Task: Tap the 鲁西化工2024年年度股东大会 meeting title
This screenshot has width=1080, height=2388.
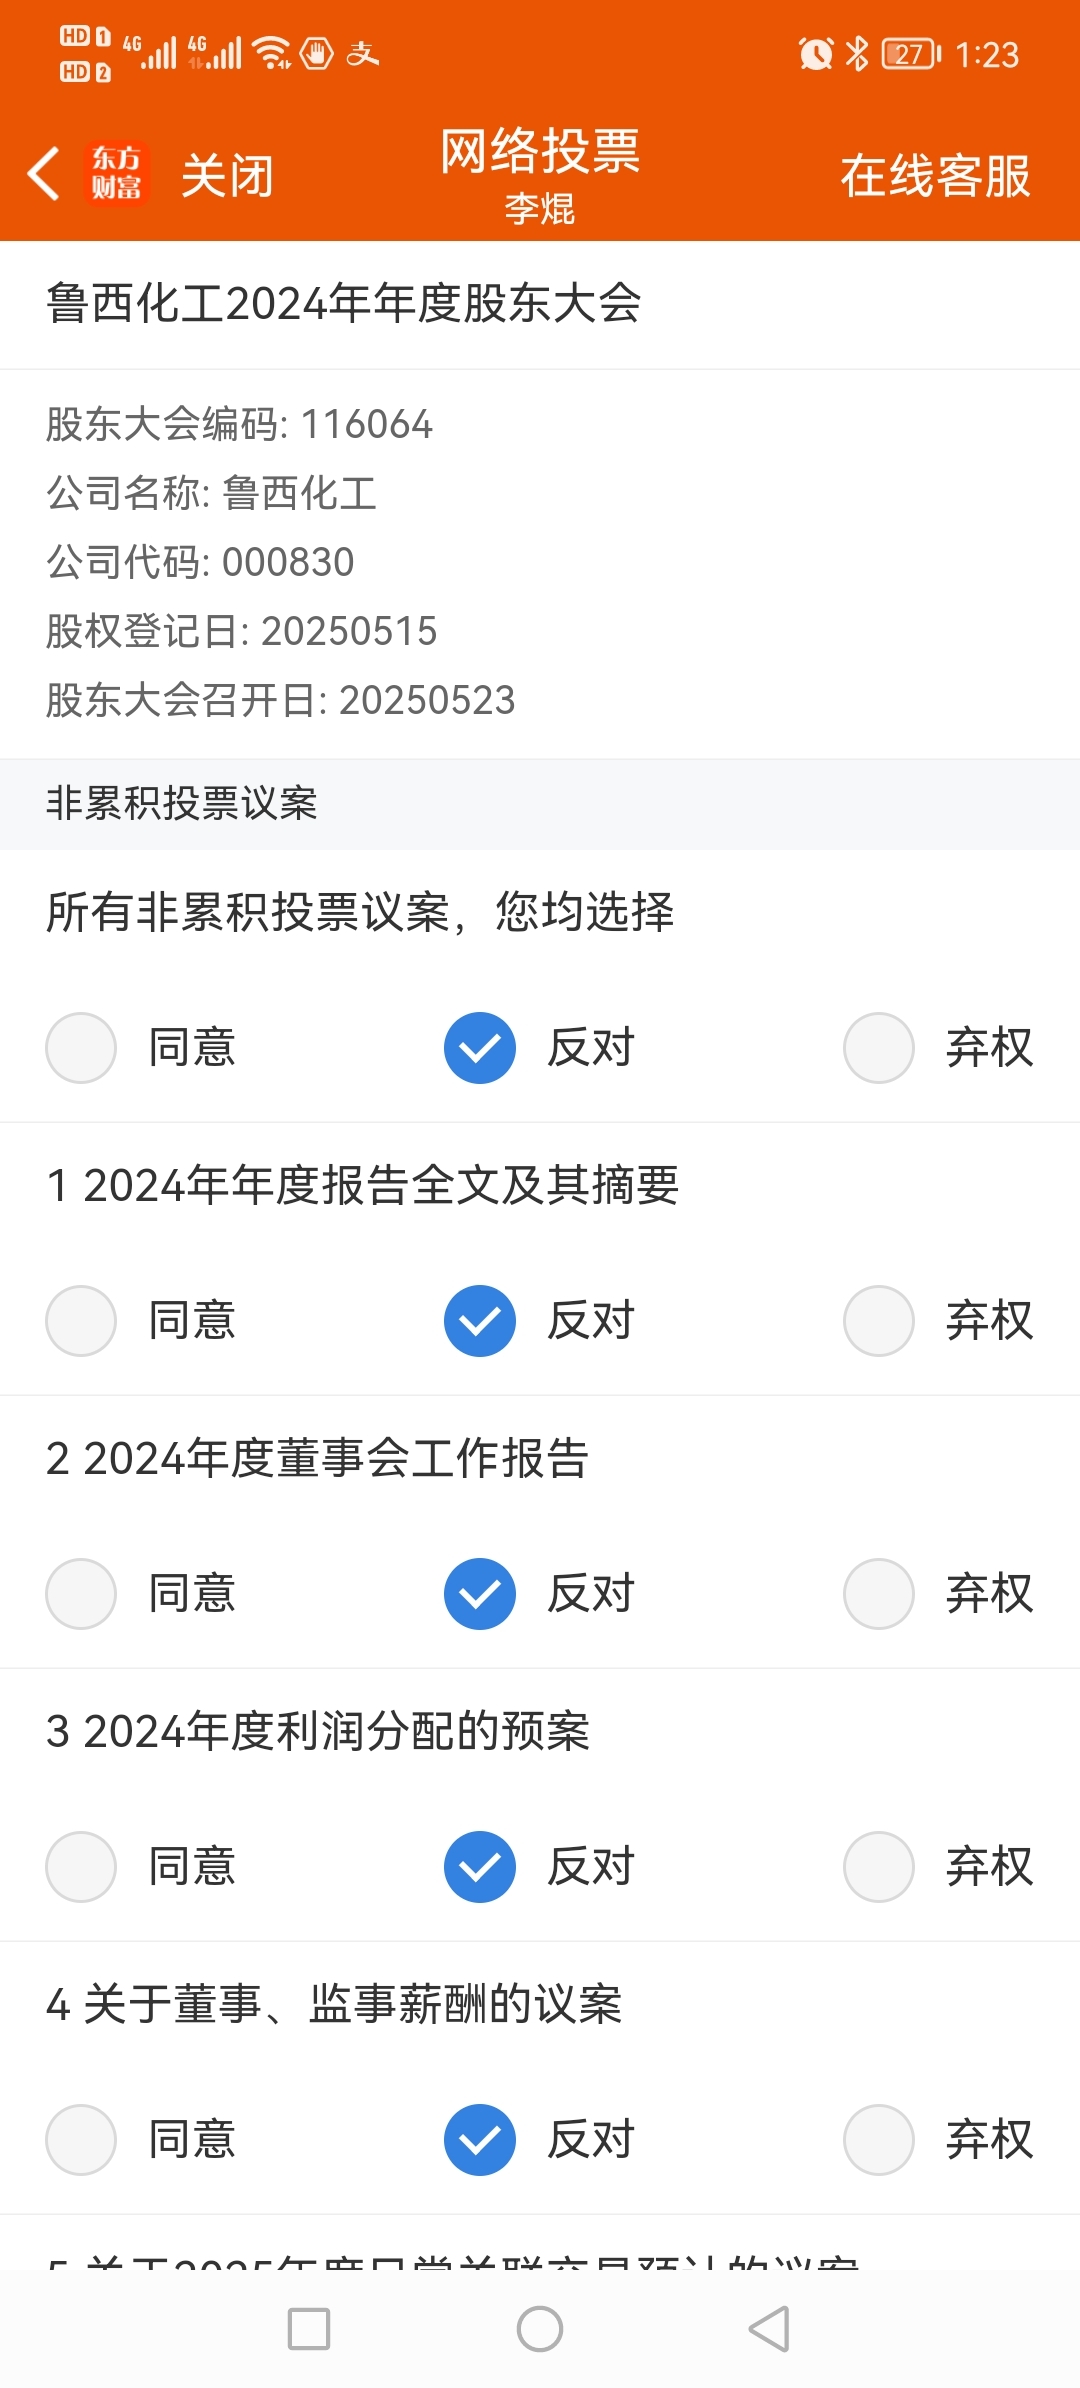Action: pyautogui.click(x=343, y=303)
